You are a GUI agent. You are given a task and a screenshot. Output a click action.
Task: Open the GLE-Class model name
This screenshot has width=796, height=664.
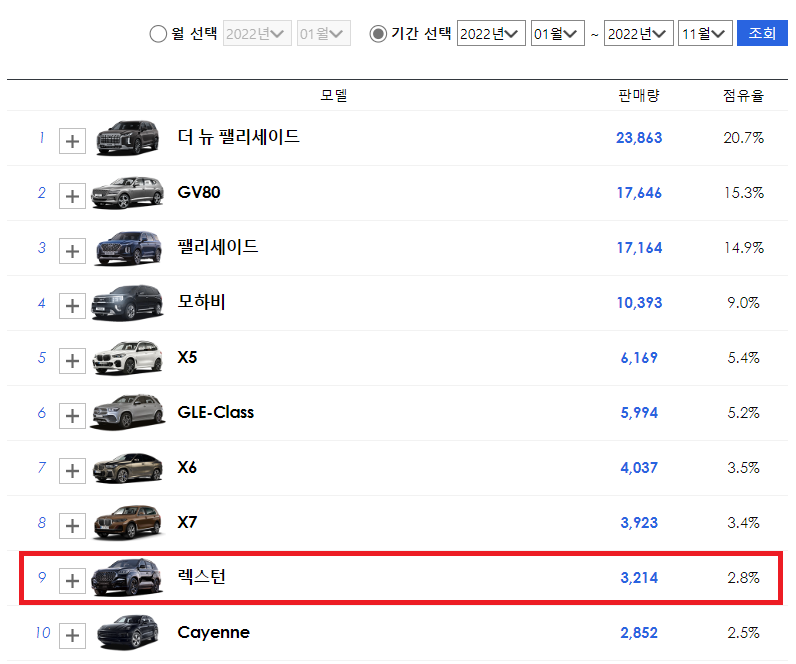point(216,412)
